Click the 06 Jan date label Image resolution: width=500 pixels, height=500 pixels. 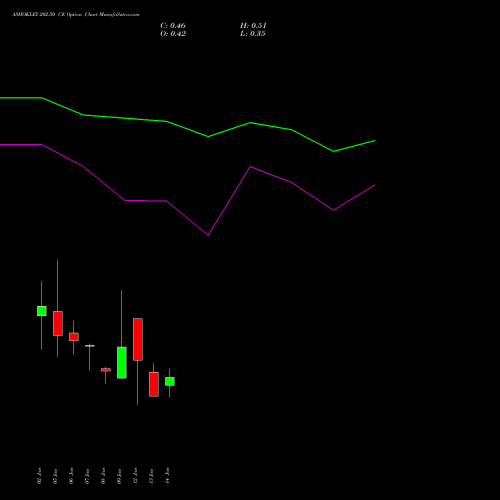(x=71, y=476)
